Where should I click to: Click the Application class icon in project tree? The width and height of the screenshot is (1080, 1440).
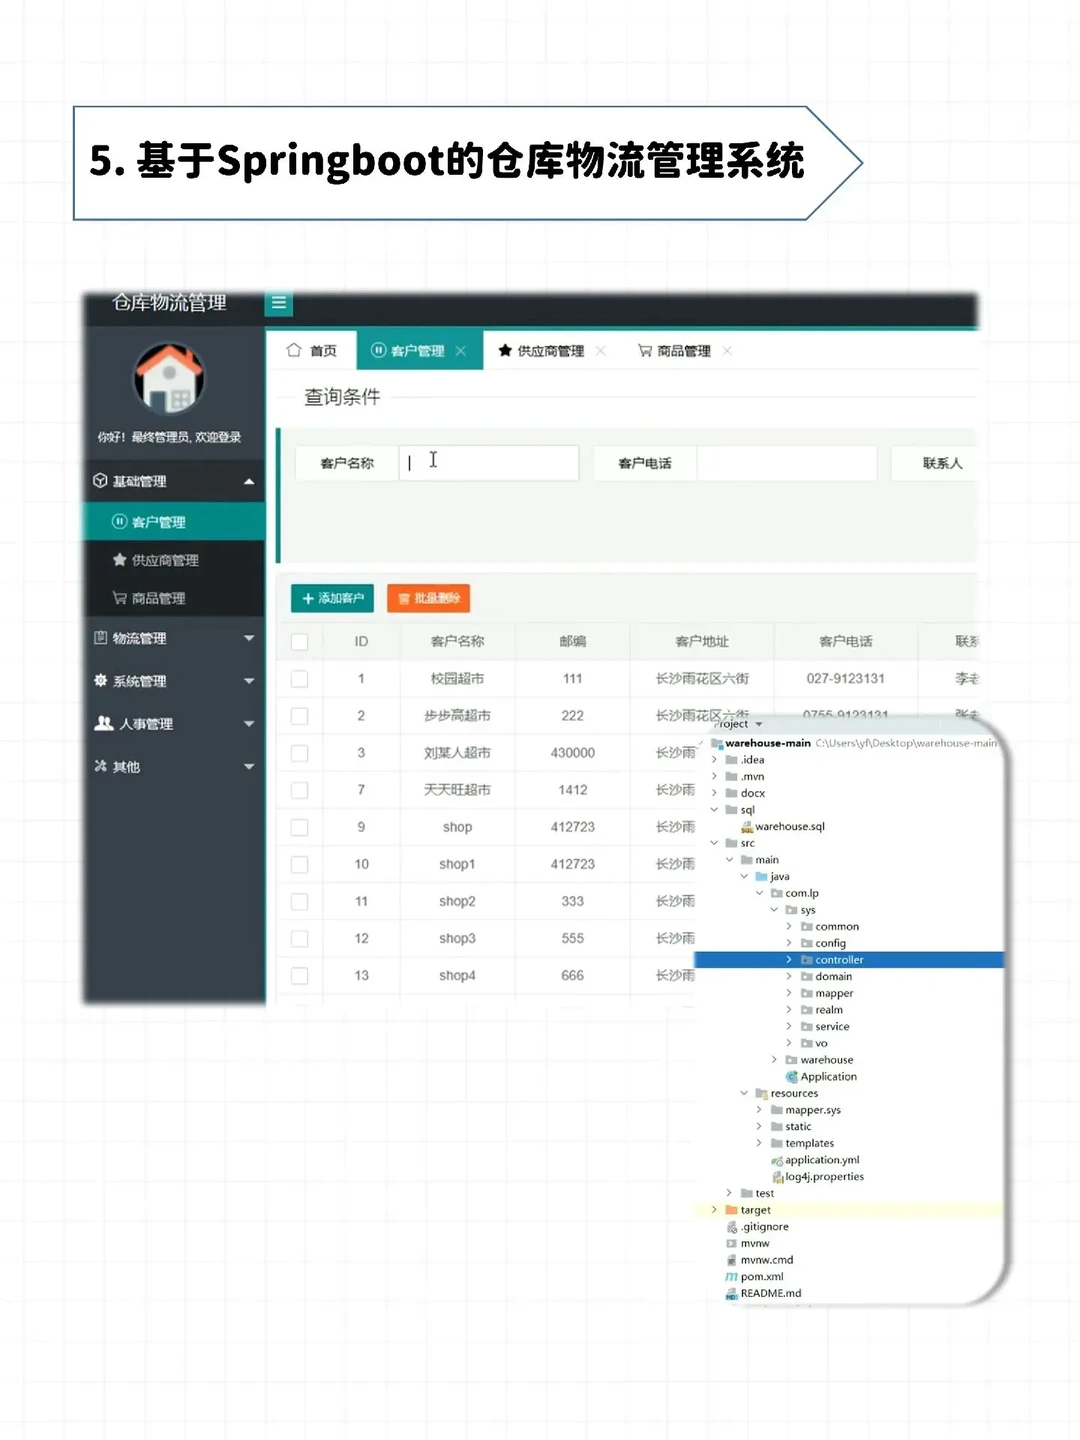pos(794,1076)
